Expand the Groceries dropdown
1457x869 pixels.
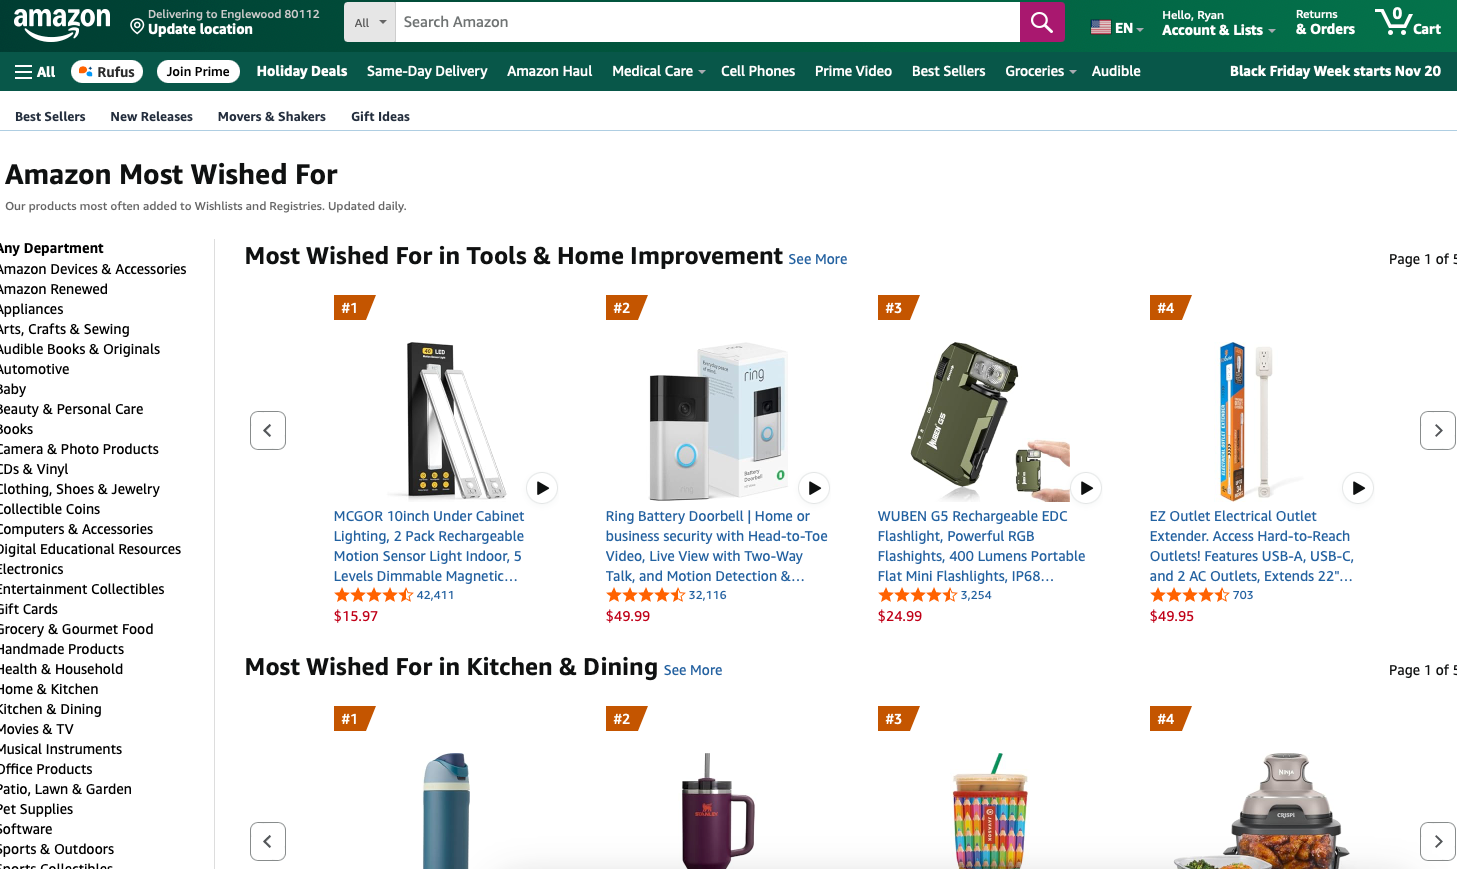click(x=1040, y=71)
